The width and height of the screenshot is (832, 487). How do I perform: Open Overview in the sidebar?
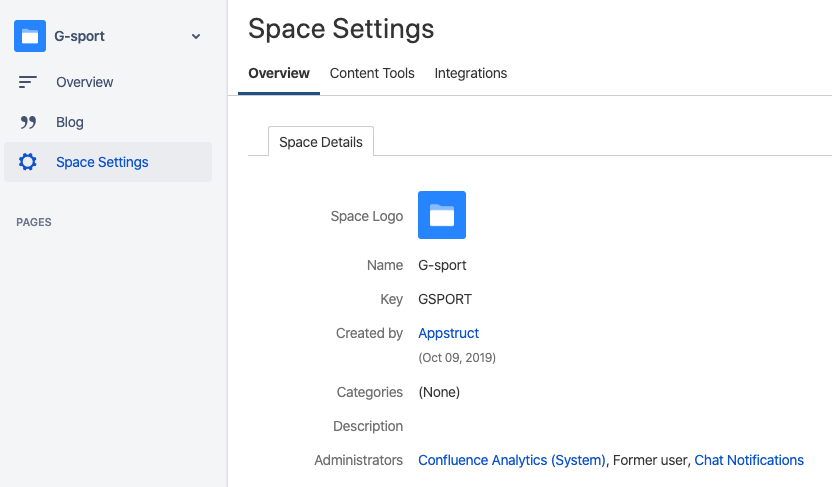[84, 82]
